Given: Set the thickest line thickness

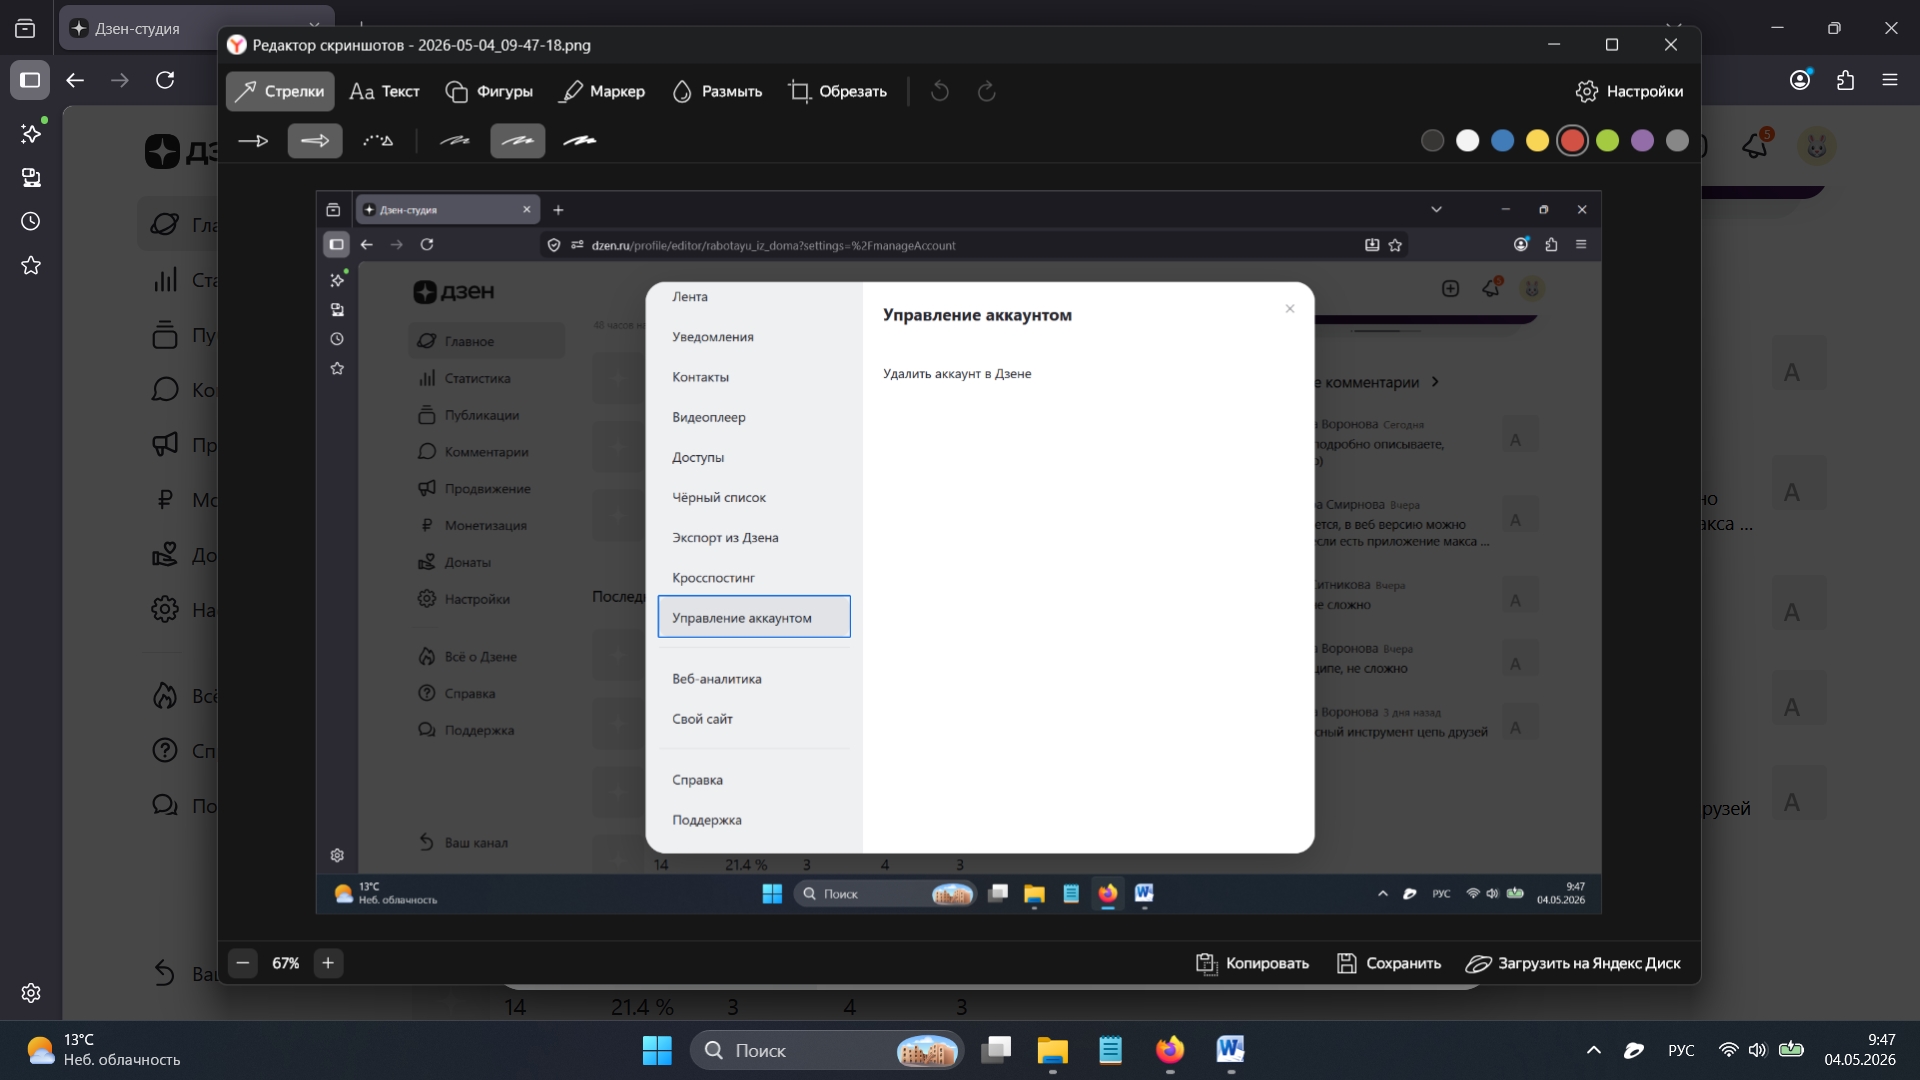Looking at the screenshot, I should coord(580,141).
